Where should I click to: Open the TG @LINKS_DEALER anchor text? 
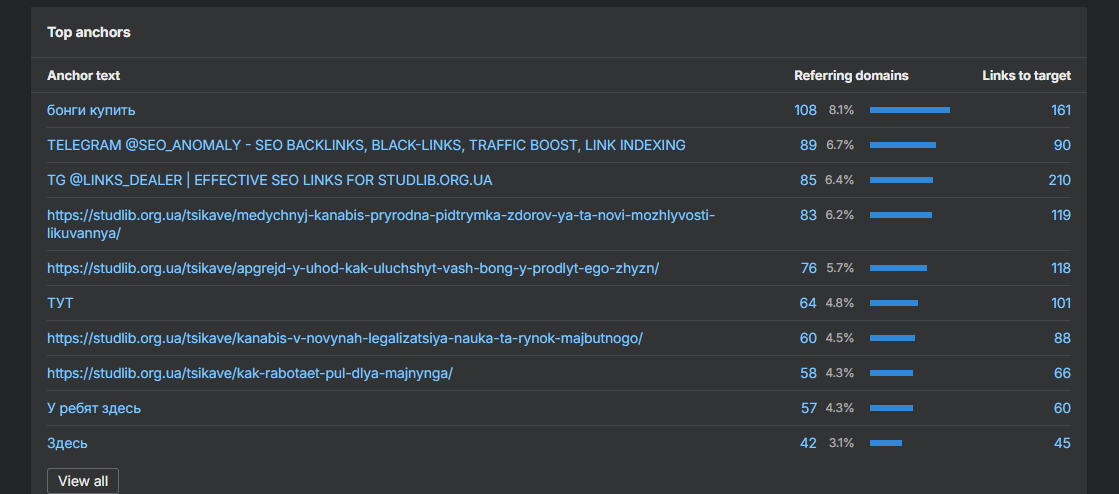270,180
